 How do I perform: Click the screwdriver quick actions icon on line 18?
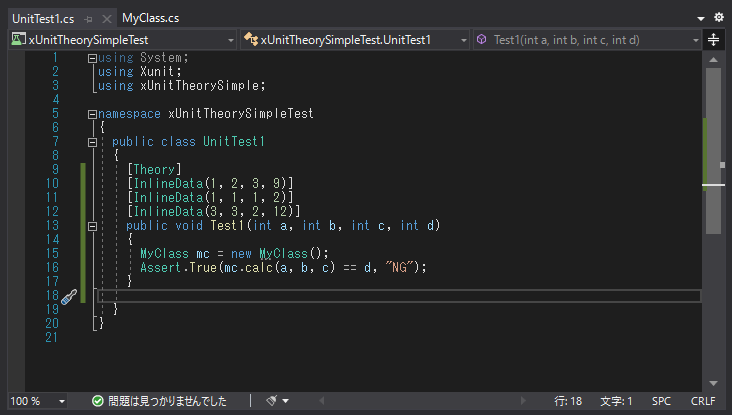[x=69, y=296]
